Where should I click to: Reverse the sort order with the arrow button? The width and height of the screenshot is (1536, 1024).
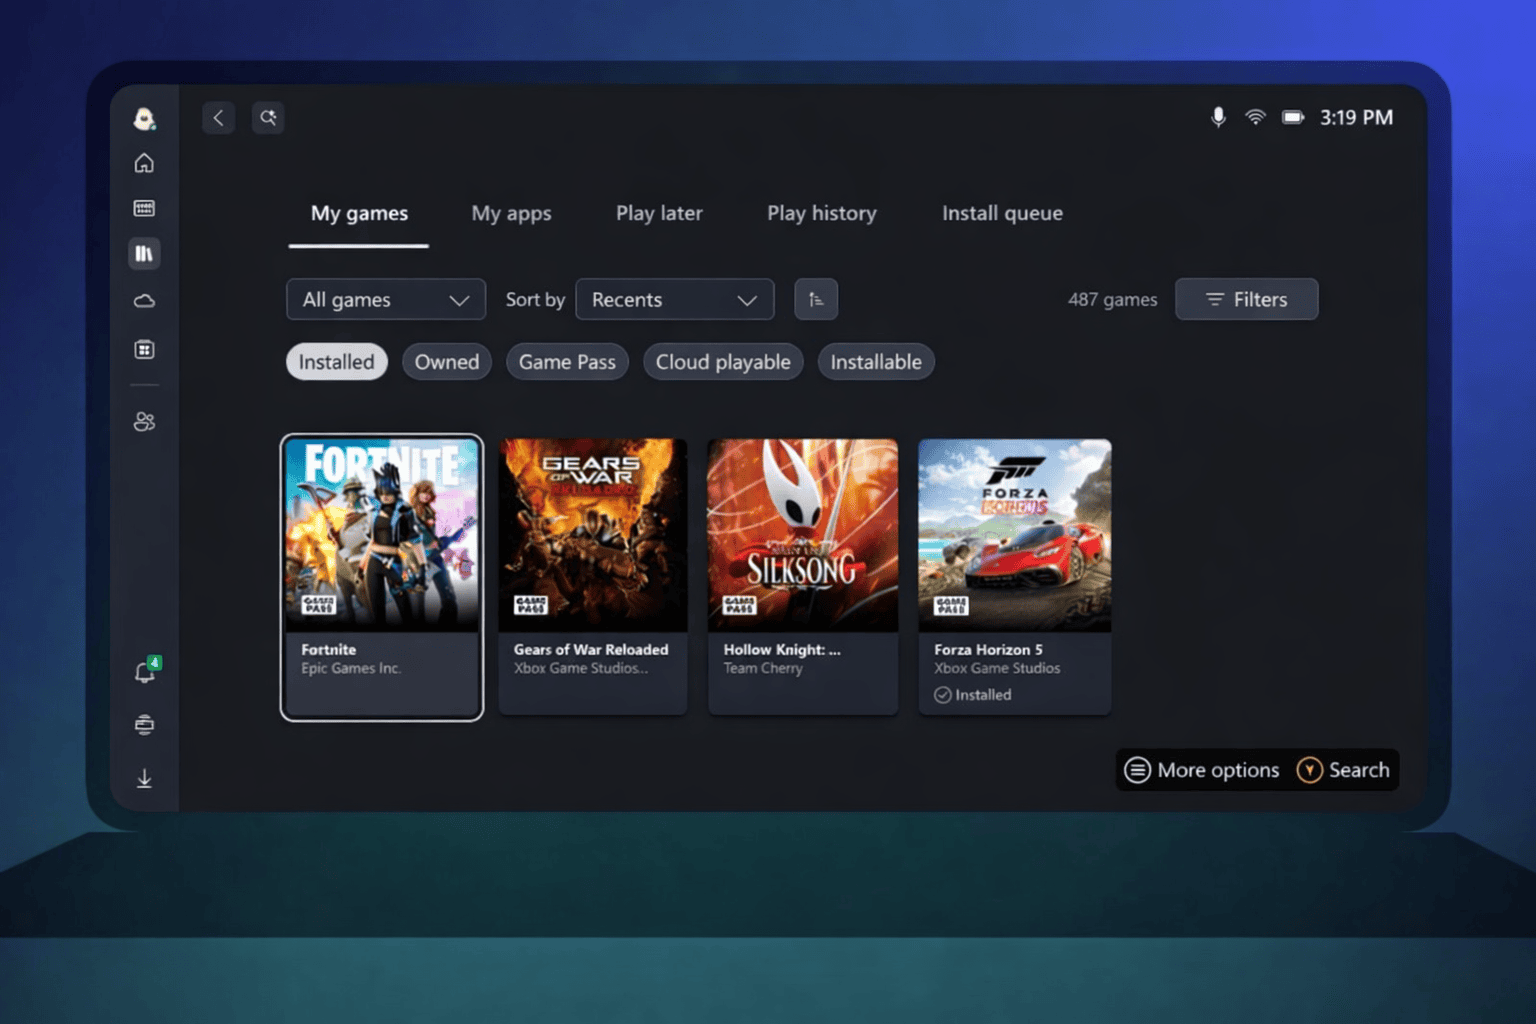point(816,299)
